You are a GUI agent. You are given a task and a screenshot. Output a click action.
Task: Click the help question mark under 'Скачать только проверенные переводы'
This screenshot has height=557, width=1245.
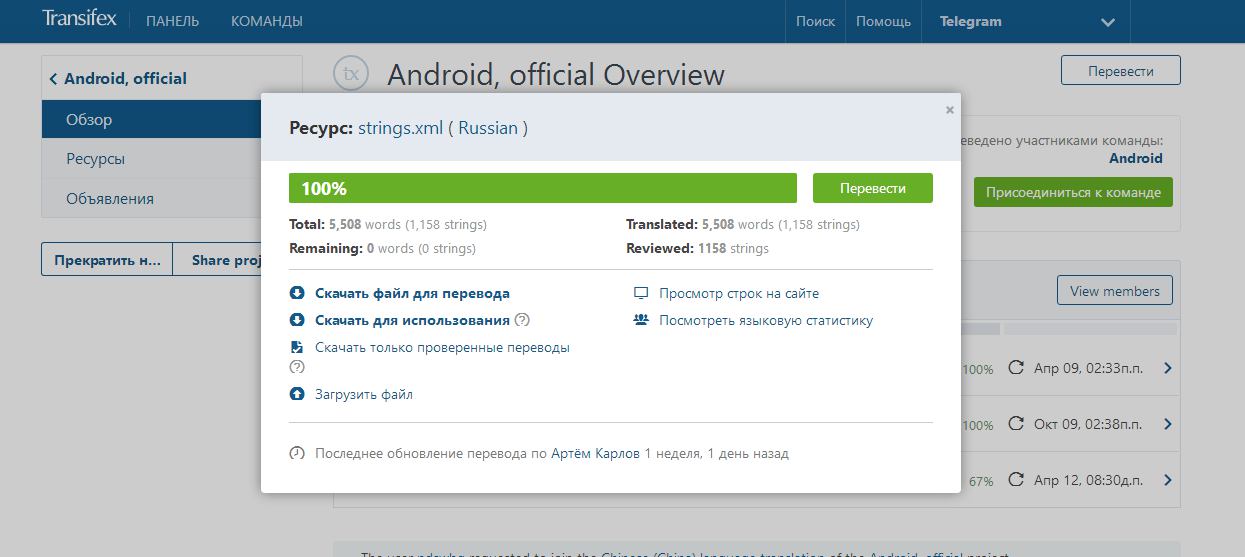[x=296, y=367]
